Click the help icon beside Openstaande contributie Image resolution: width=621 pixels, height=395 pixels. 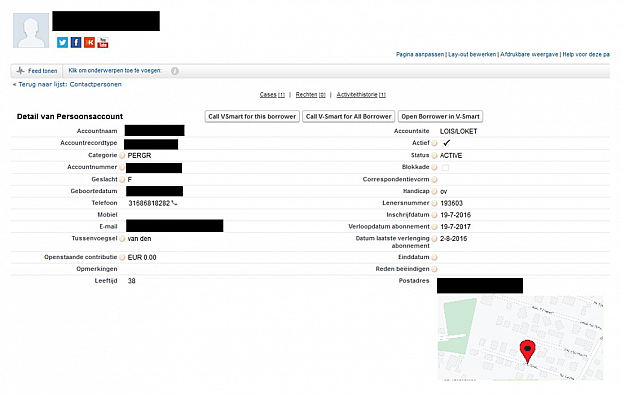(122, 258)
